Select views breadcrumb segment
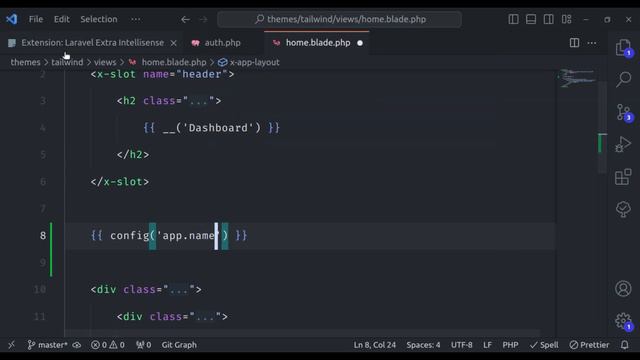 (105, 62)
